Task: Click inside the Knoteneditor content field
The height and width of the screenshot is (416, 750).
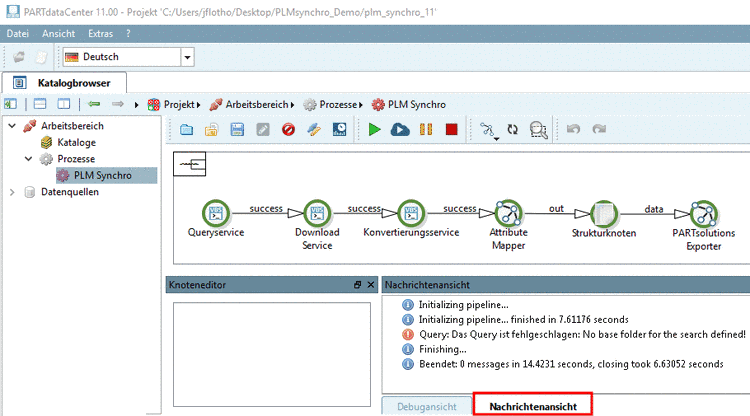Action: coord(272,354)
